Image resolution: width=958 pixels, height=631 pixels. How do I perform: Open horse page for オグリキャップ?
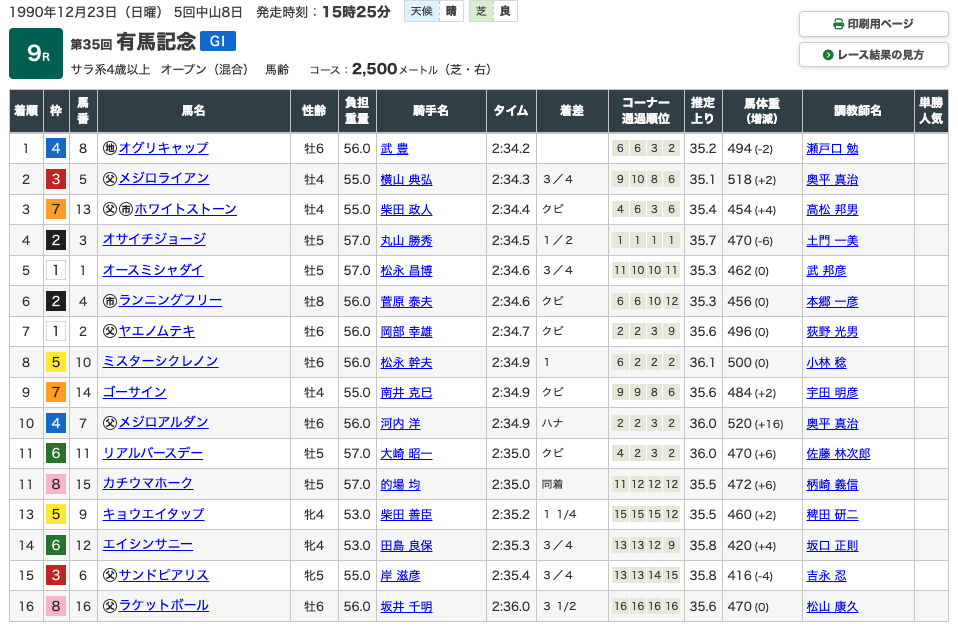pos(163,148)
